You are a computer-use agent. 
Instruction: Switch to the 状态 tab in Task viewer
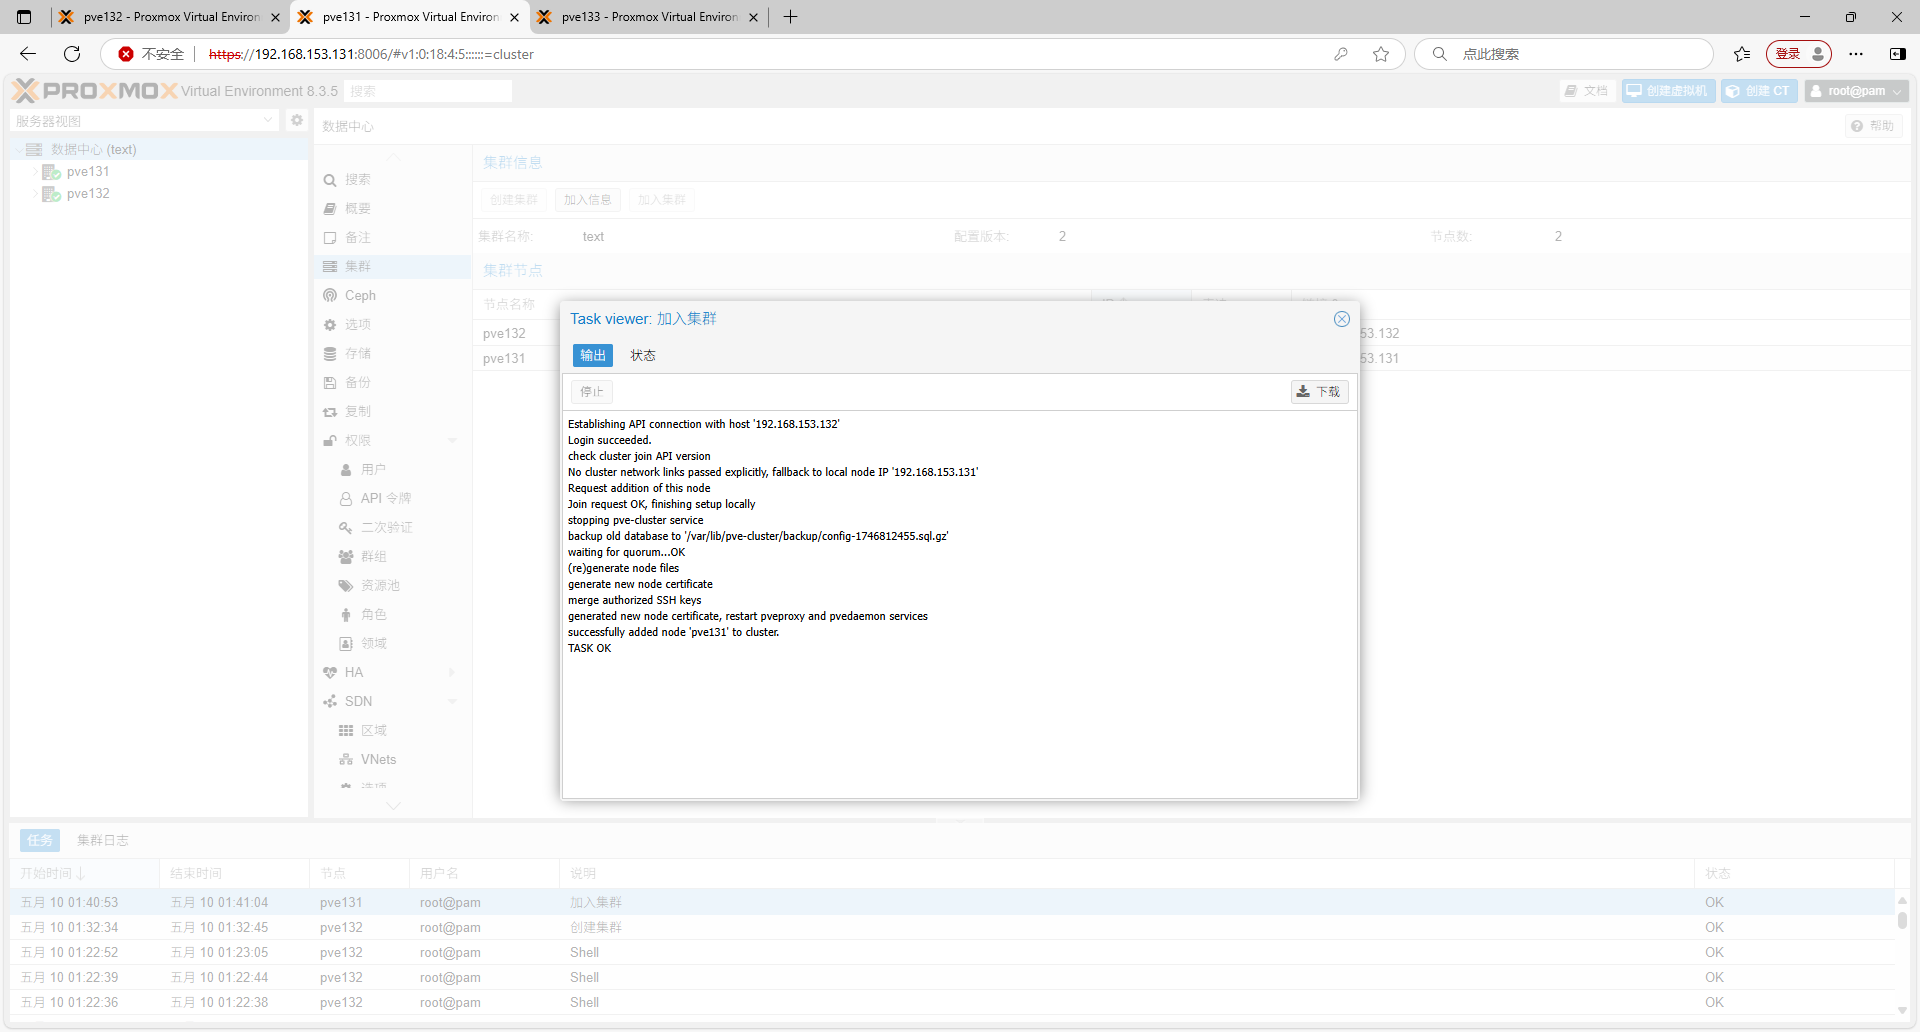tap(643, 355)
